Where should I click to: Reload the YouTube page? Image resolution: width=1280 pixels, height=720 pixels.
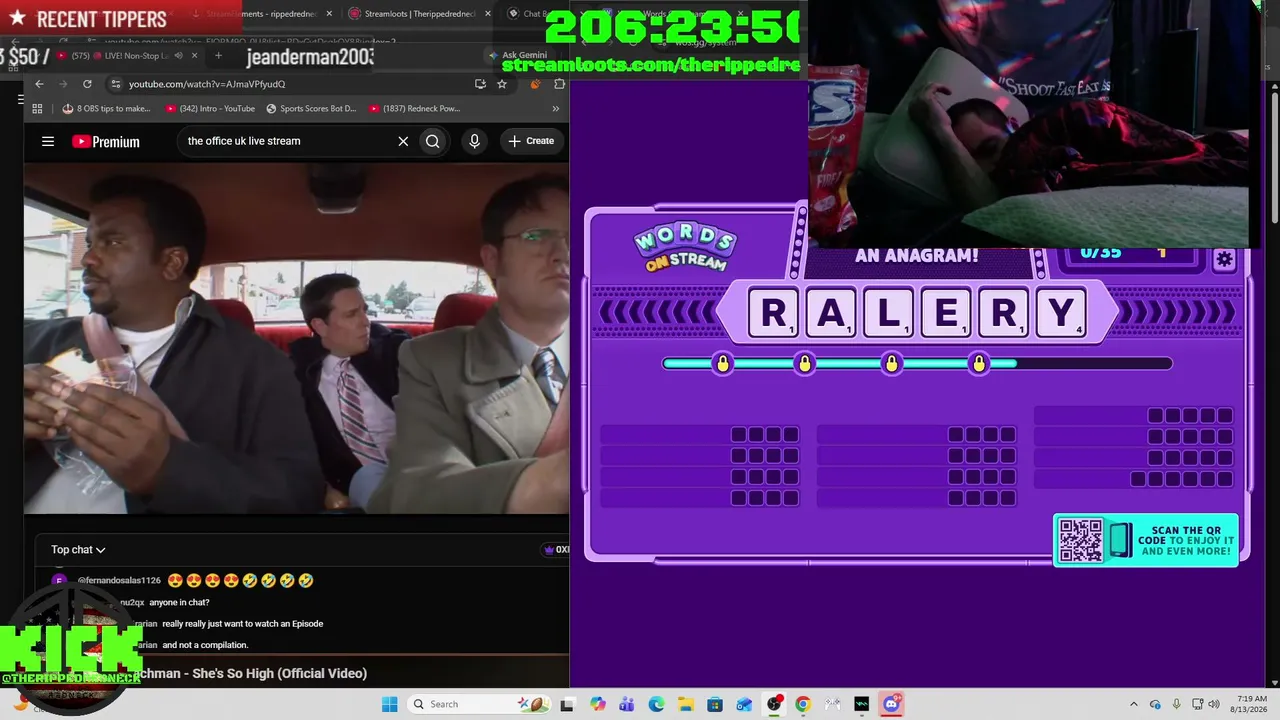tap(87, 84)
